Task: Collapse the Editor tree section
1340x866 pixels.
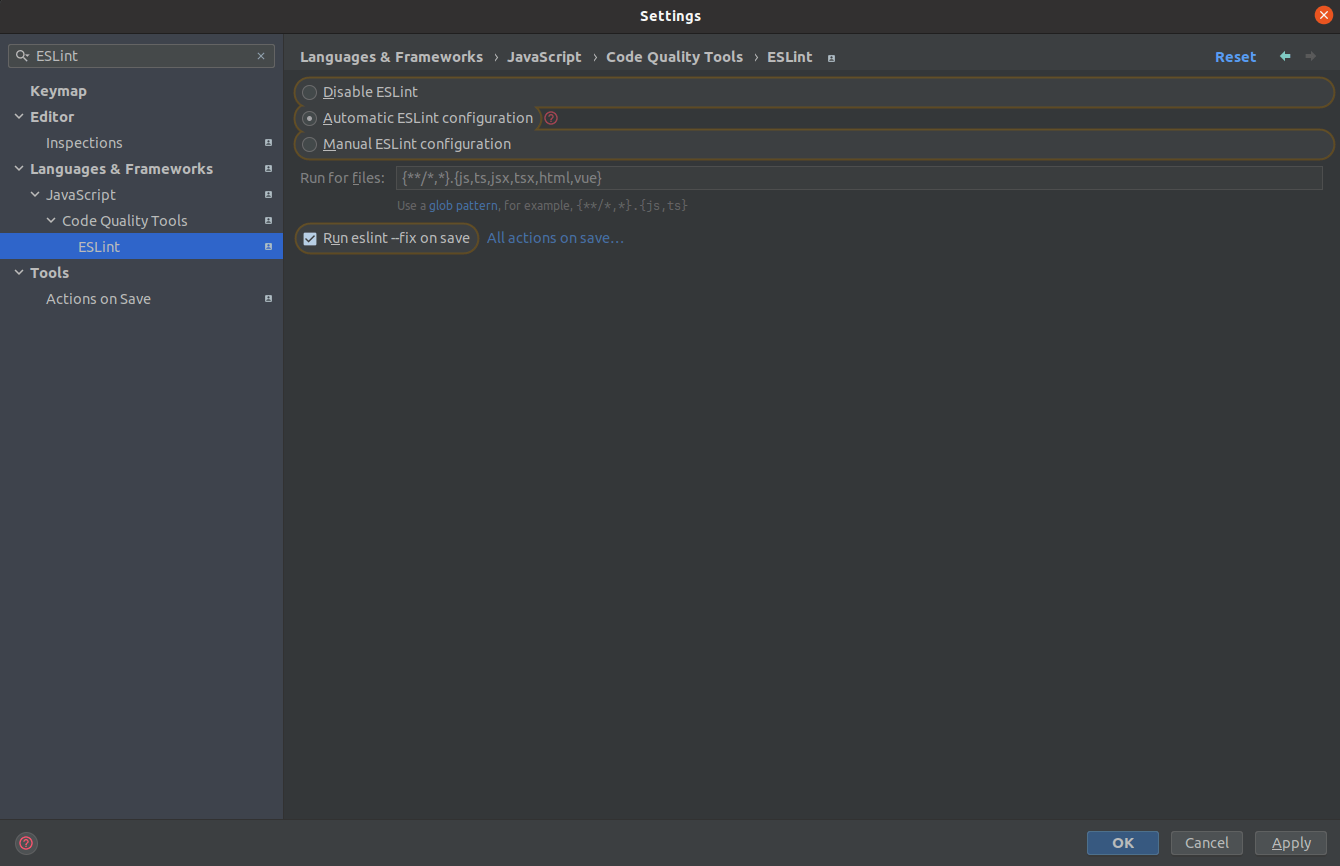Action: (x=19, y=117)
